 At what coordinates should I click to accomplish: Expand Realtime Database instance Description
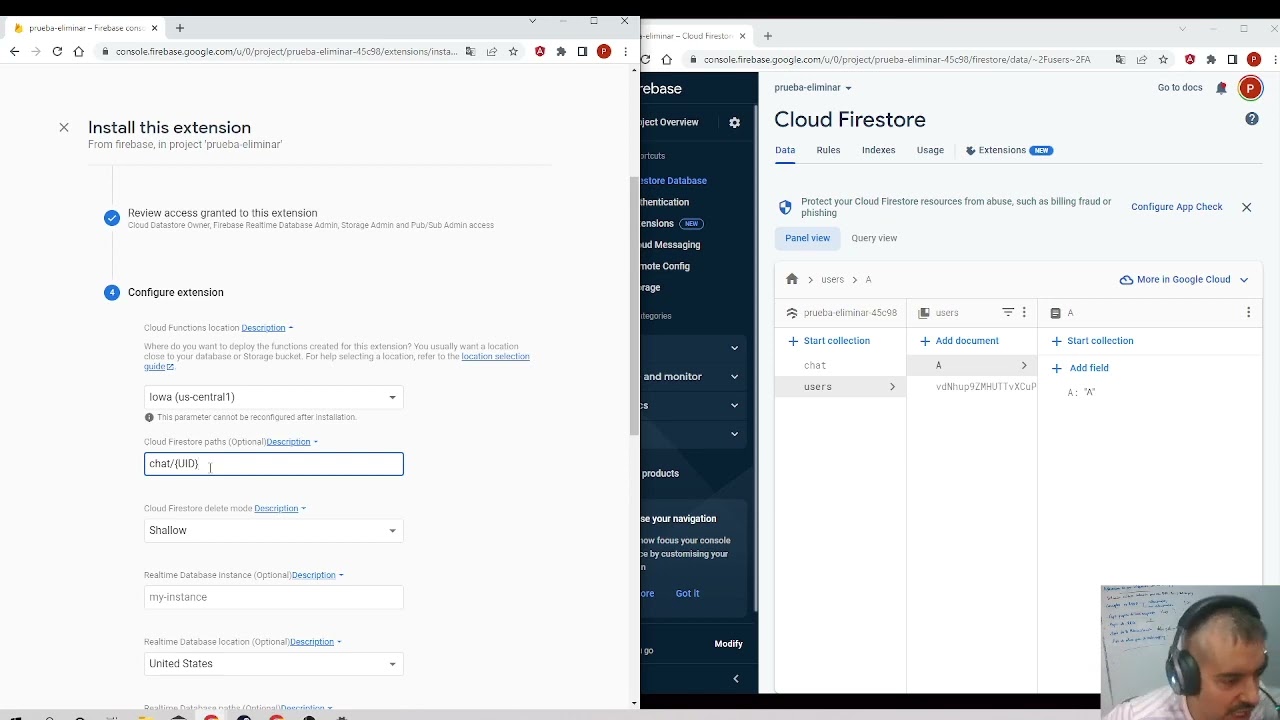(x=318, y=575)
